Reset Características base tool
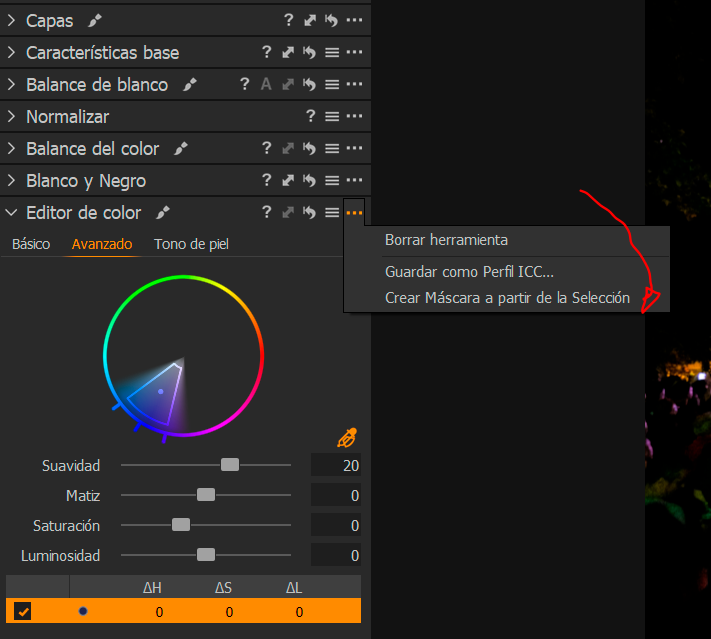The height and width of the screenshot is (639, 711). 310,53
